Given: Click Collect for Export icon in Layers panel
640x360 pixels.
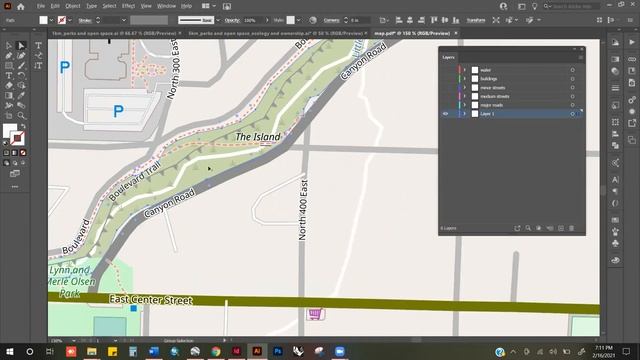Looking at the screenshot, I should (517, 228).
